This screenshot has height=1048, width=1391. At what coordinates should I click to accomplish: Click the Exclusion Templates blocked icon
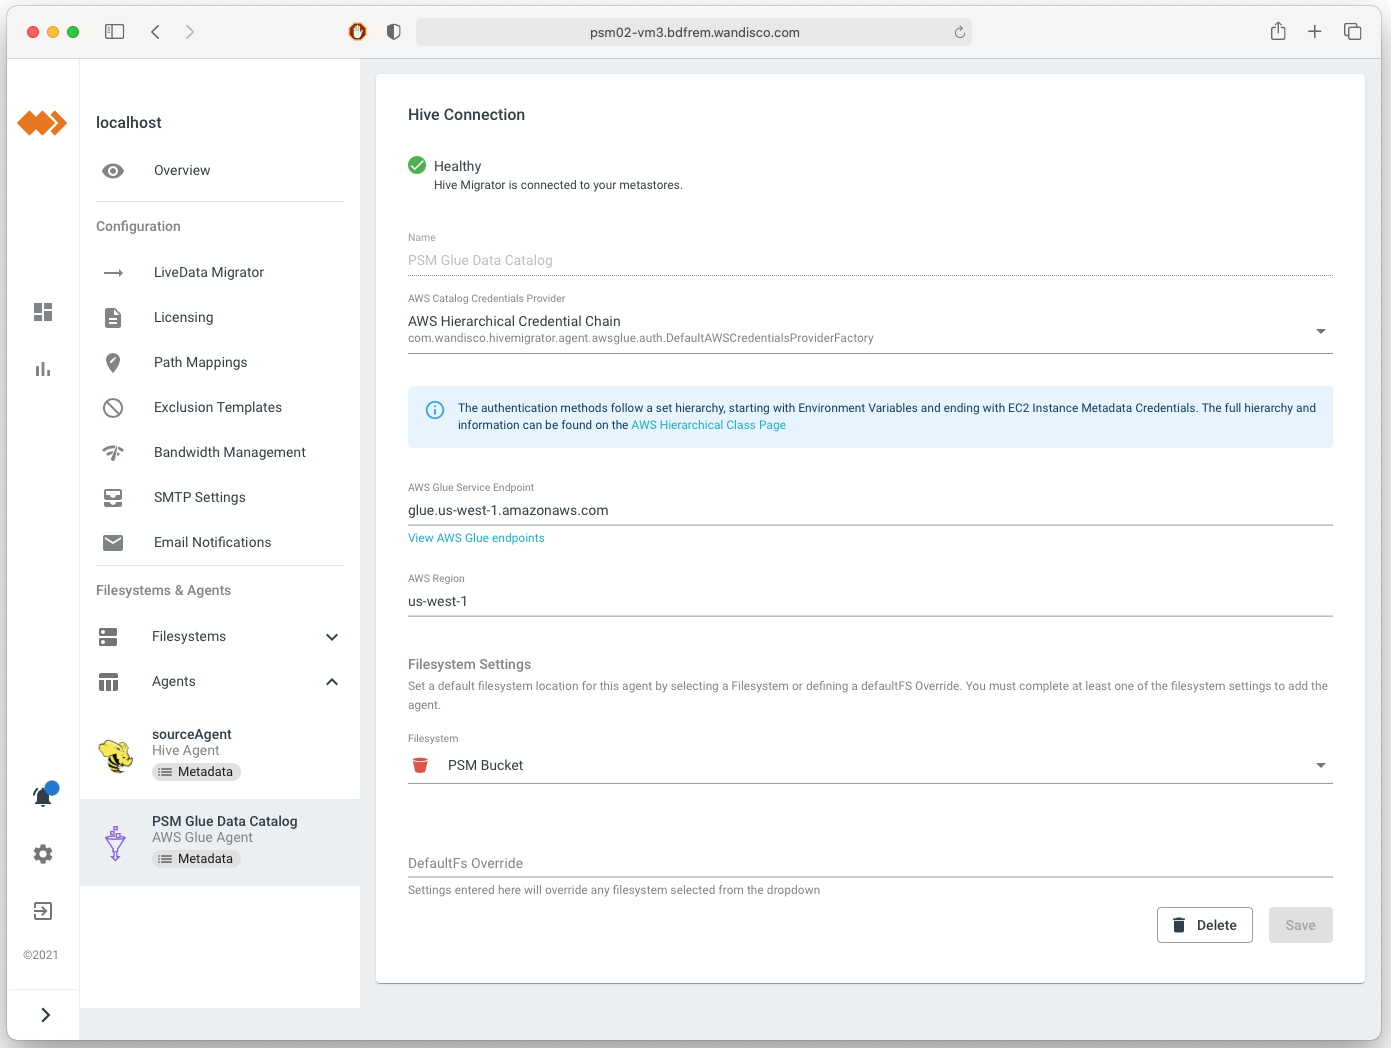[x=113, y=408]
